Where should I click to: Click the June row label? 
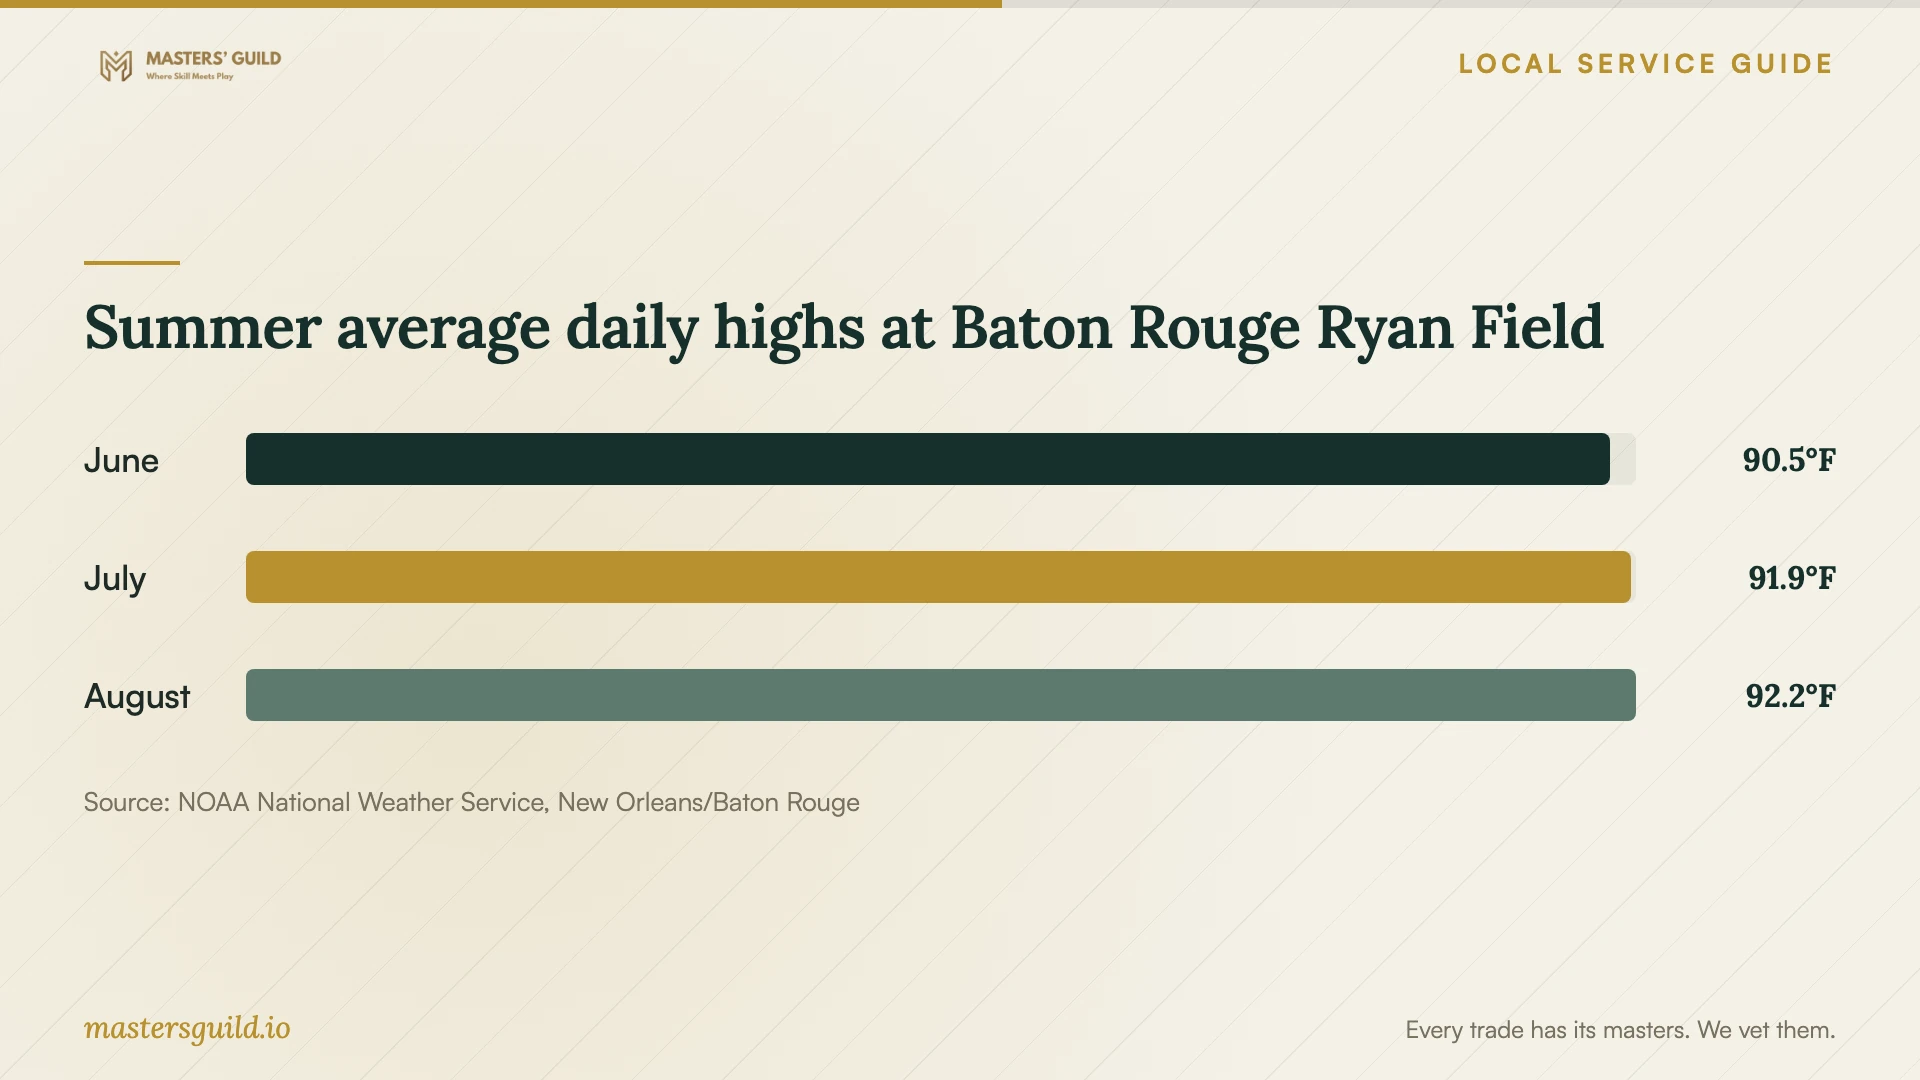[121, 460]
